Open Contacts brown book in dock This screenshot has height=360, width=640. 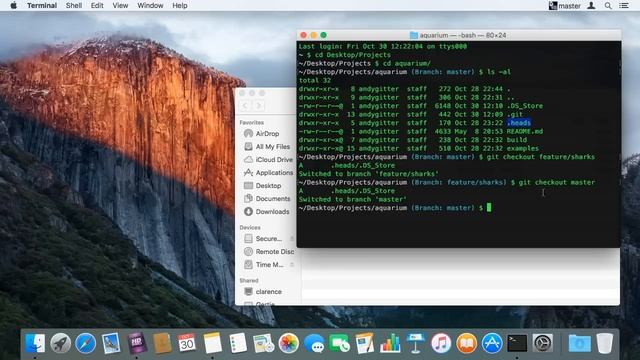162,343
